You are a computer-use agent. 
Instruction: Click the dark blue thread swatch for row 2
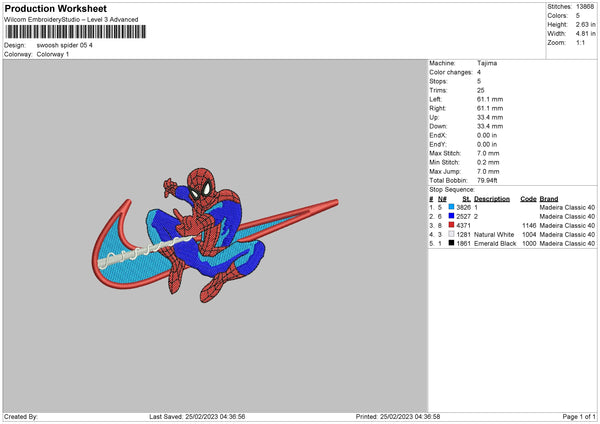pos(451,216)
